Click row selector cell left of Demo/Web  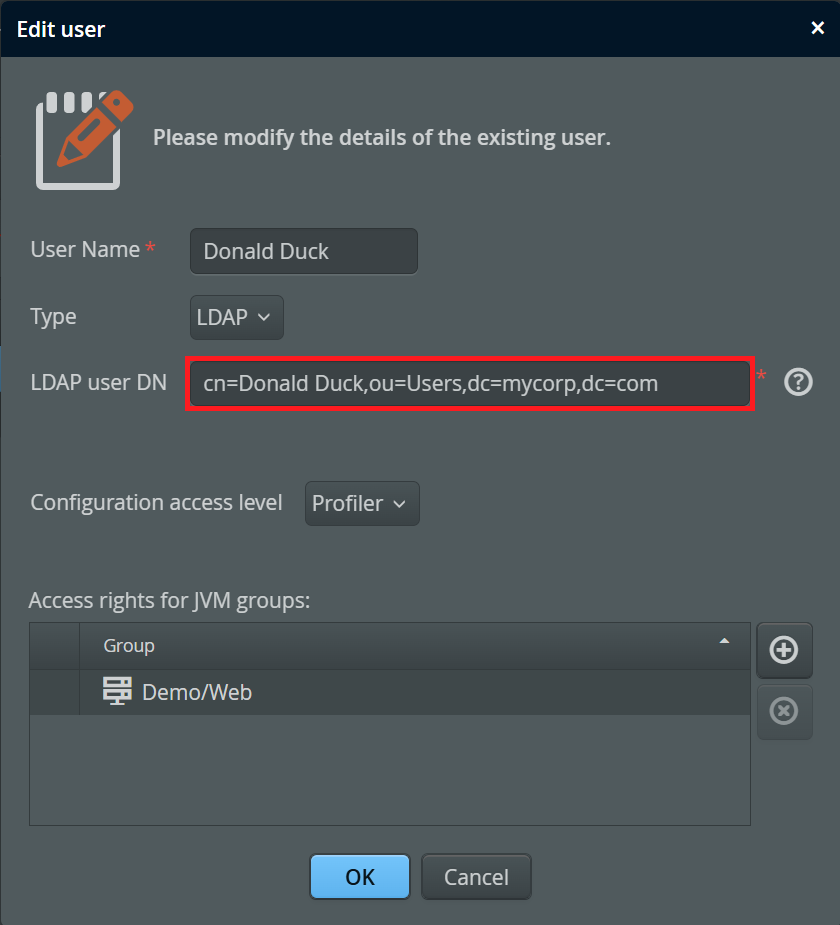point(54,692)
